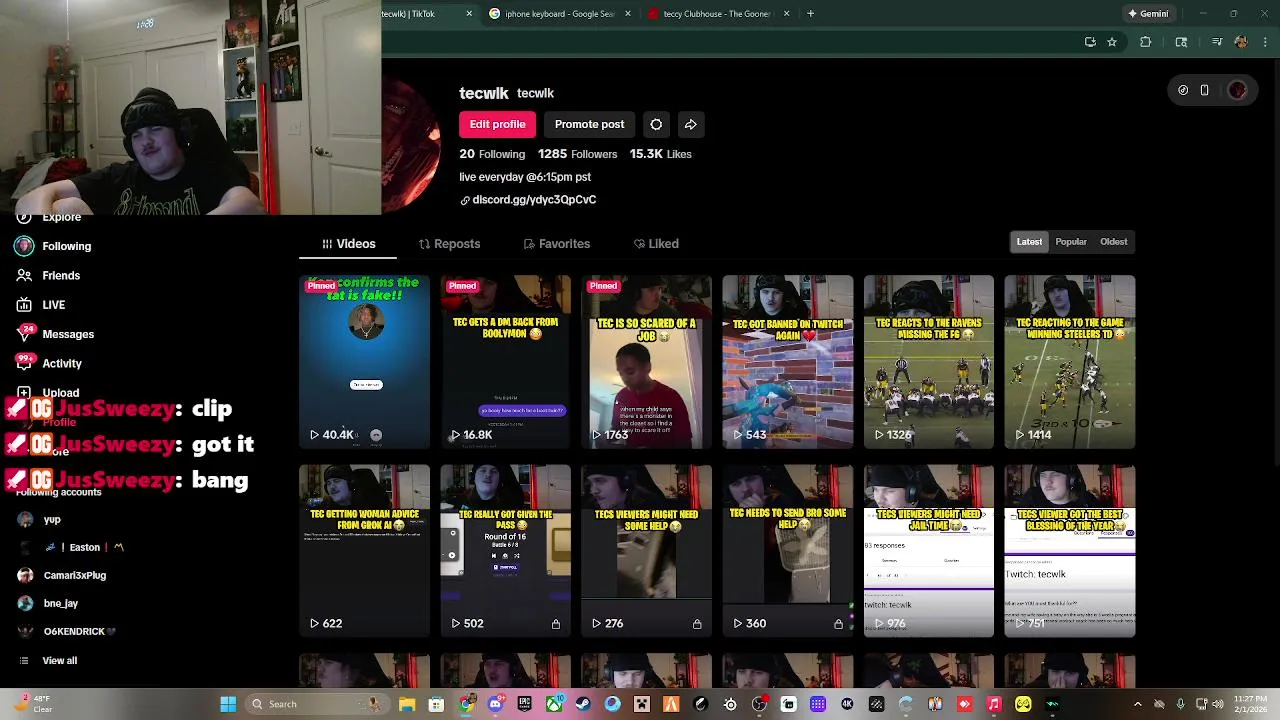Bookmark this page with star icon
This screenshot has width=1280, height=720.
(1112, 42)
